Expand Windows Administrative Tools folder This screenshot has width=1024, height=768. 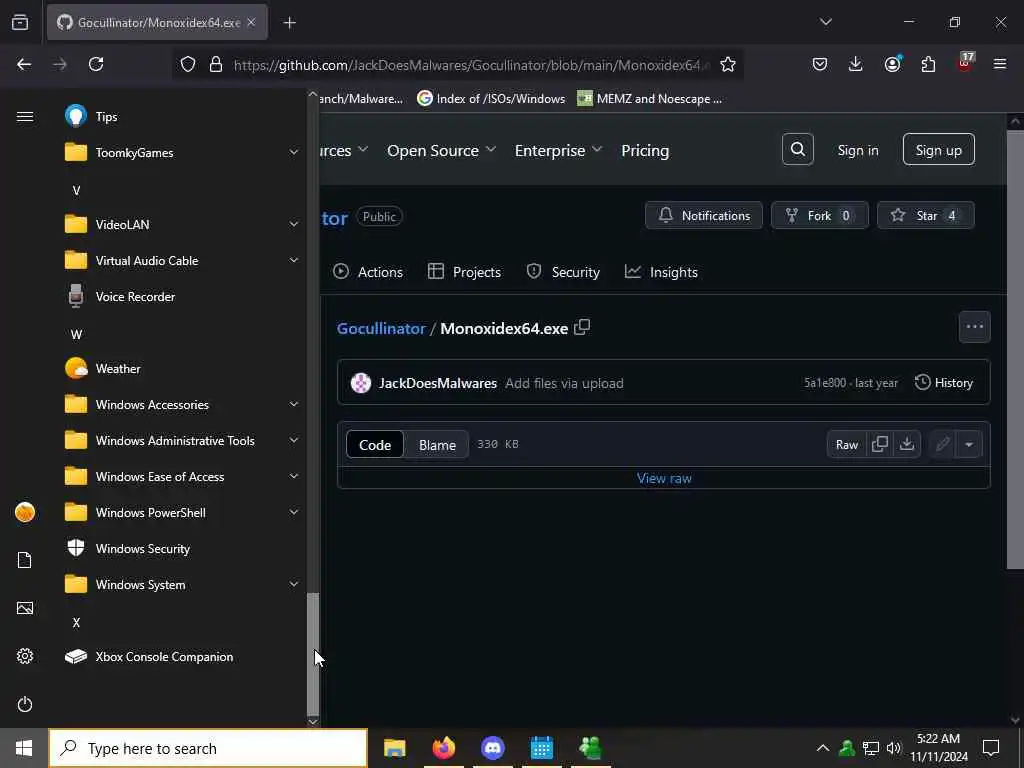[x=183, y=440]
